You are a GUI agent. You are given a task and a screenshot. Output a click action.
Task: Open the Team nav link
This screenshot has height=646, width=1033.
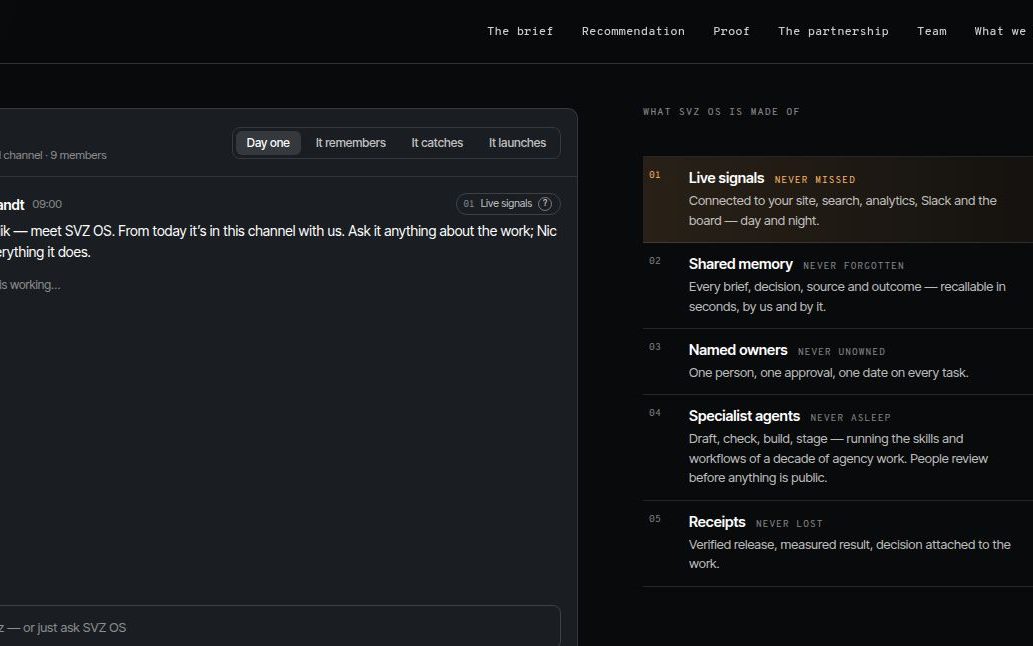(x=932, y=31)
